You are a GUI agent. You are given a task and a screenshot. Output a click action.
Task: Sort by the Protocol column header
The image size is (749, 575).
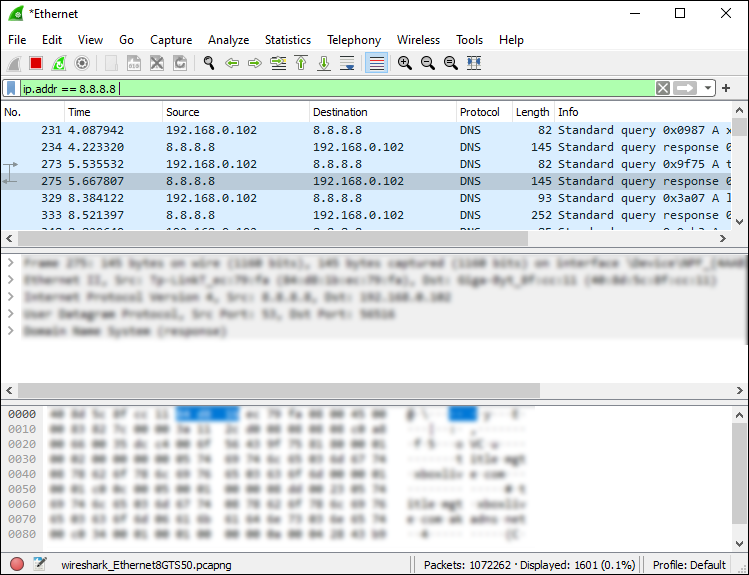(484, 112)
